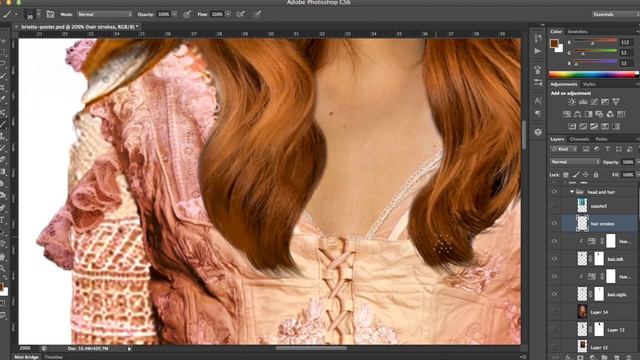Image resolution: width=640 pixels, height=360 pixels.
Task: Select the Type tool in toolbar
Action: click(3, 220)
